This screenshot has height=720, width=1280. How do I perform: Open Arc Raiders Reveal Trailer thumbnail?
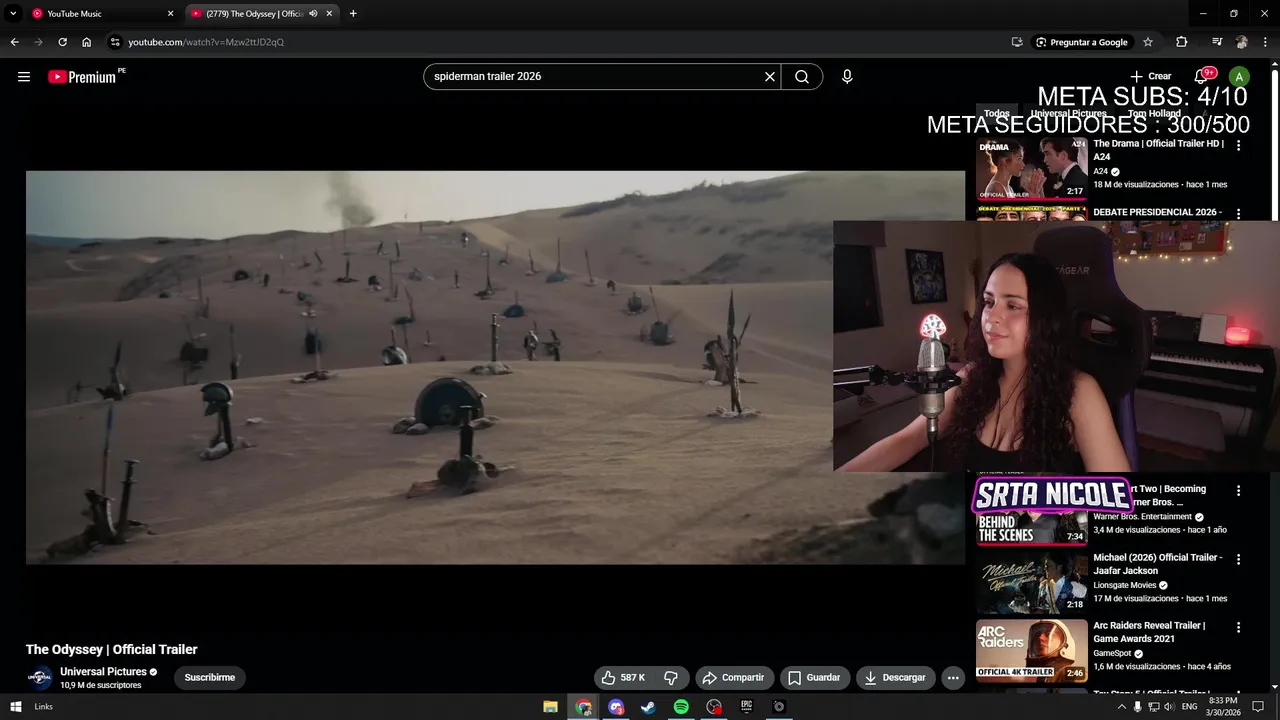[1032, 650]
